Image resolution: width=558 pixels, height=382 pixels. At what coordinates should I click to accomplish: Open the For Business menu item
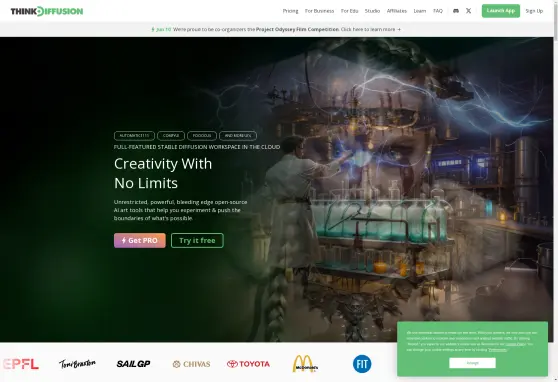319,11
